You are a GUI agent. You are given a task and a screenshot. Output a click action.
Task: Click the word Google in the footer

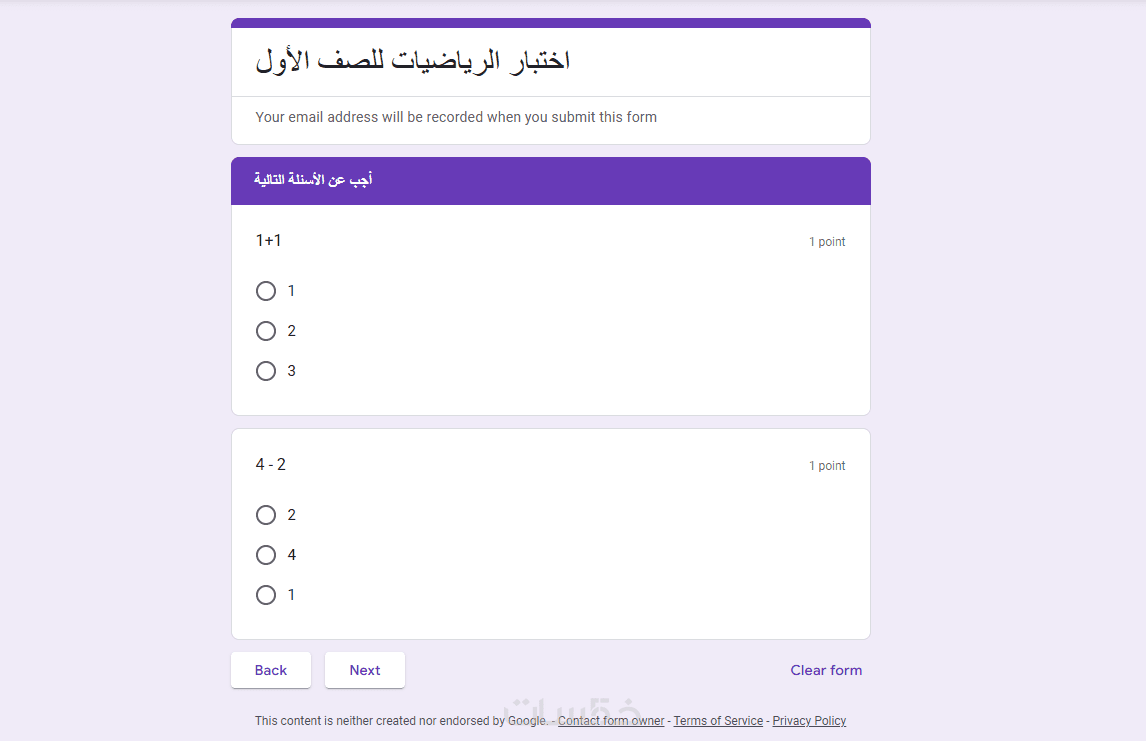pyautogui.click(x=527, y=721)
